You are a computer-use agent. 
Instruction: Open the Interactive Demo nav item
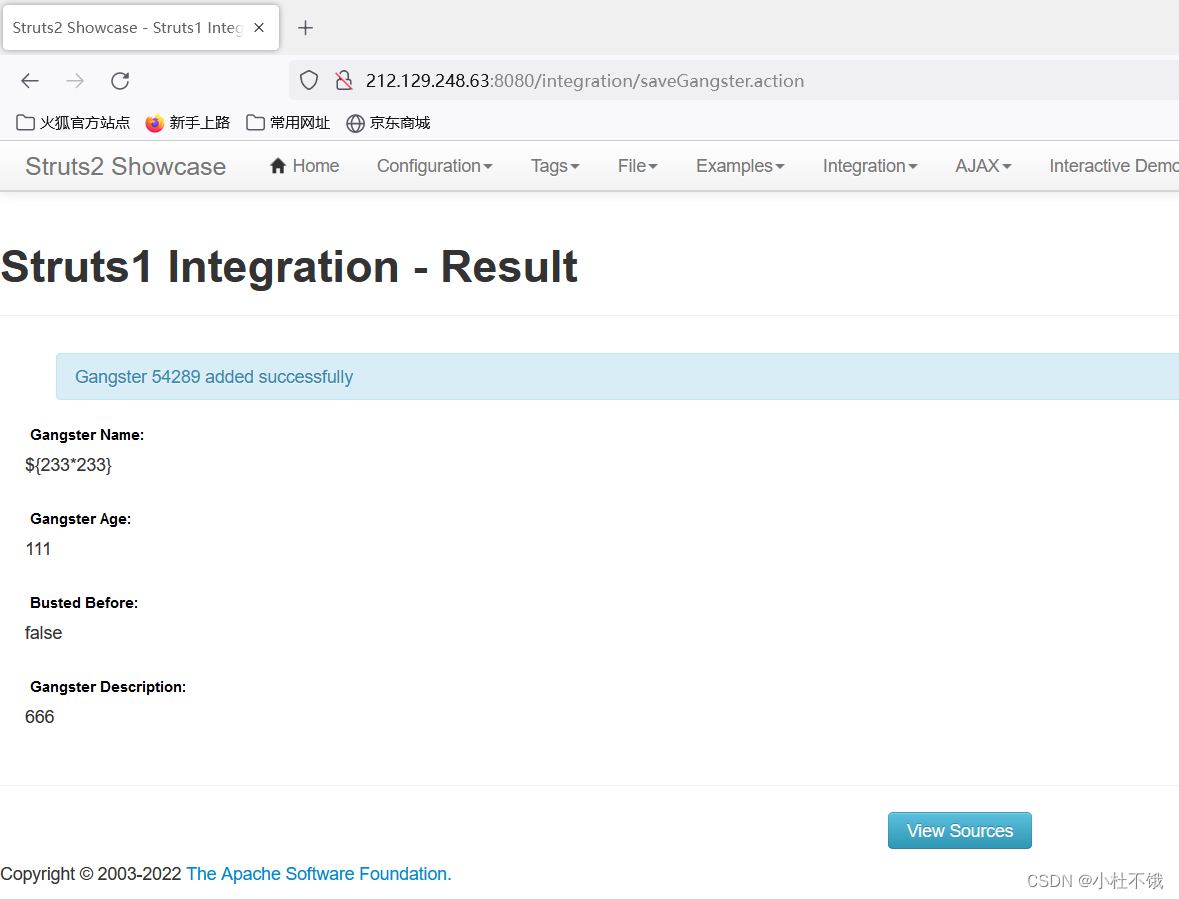pos(1114,166)
